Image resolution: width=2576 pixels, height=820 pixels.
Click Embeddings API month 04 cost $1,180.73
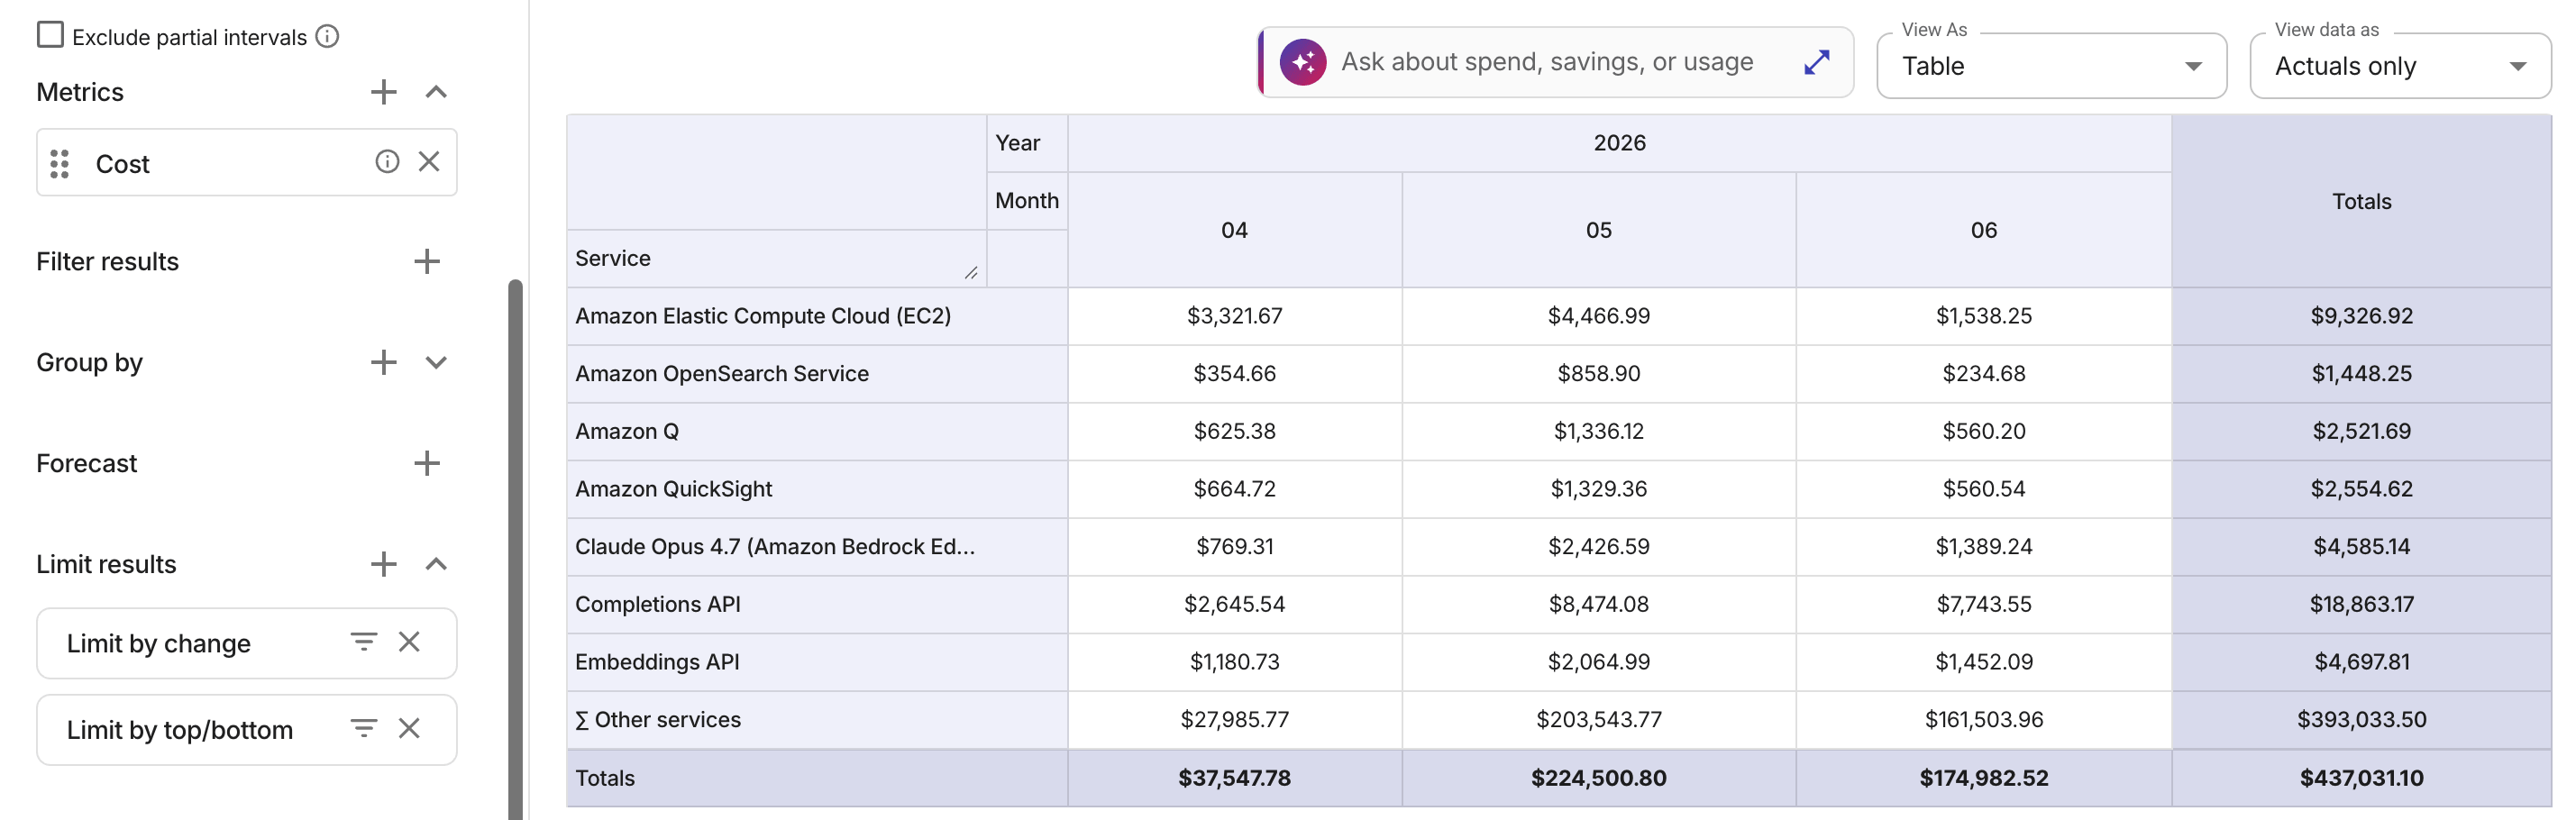1234,662
